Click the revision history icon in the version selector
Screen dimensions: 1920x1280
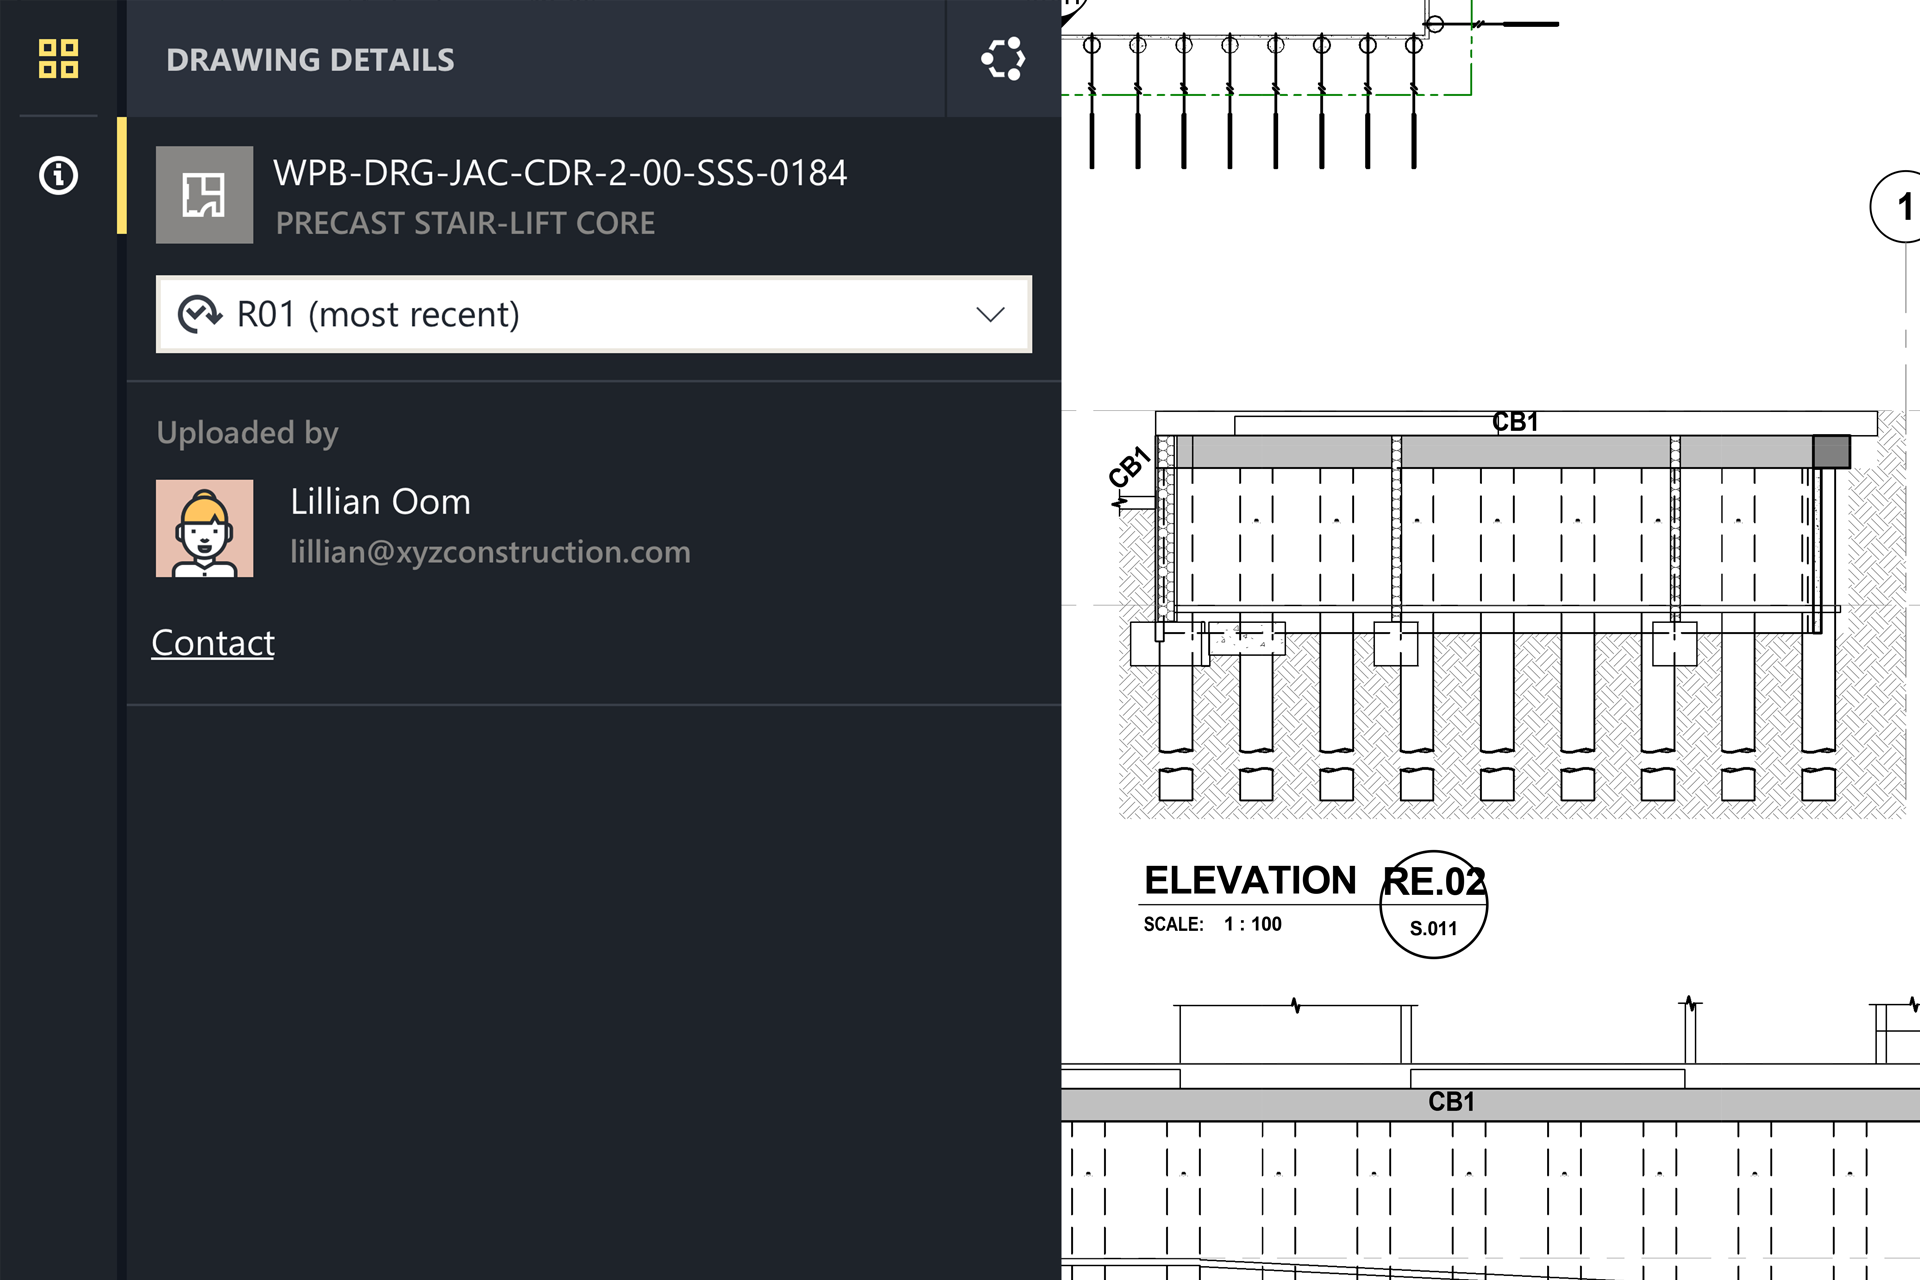pos(200,314)
